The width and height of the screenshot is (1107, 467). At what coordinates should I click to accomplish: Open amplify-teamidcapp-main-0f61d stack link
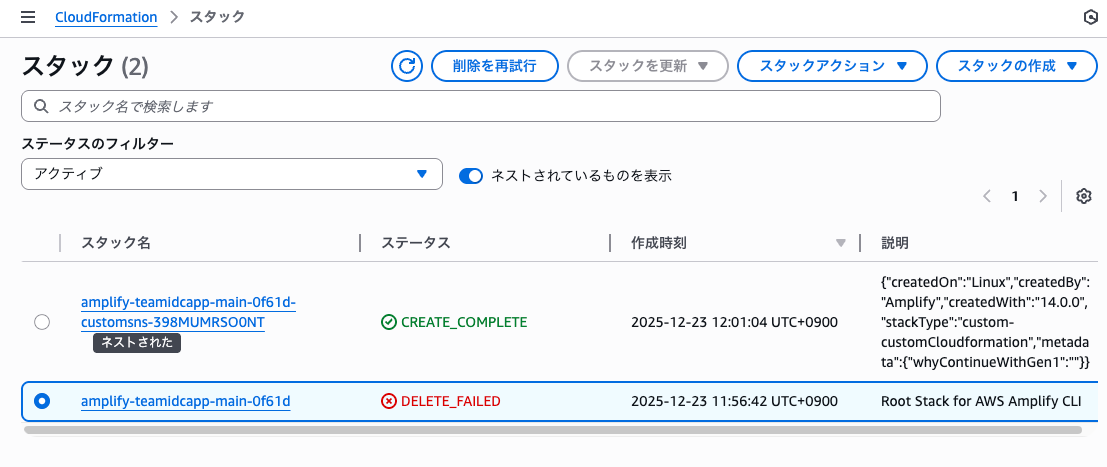(185, 401)
